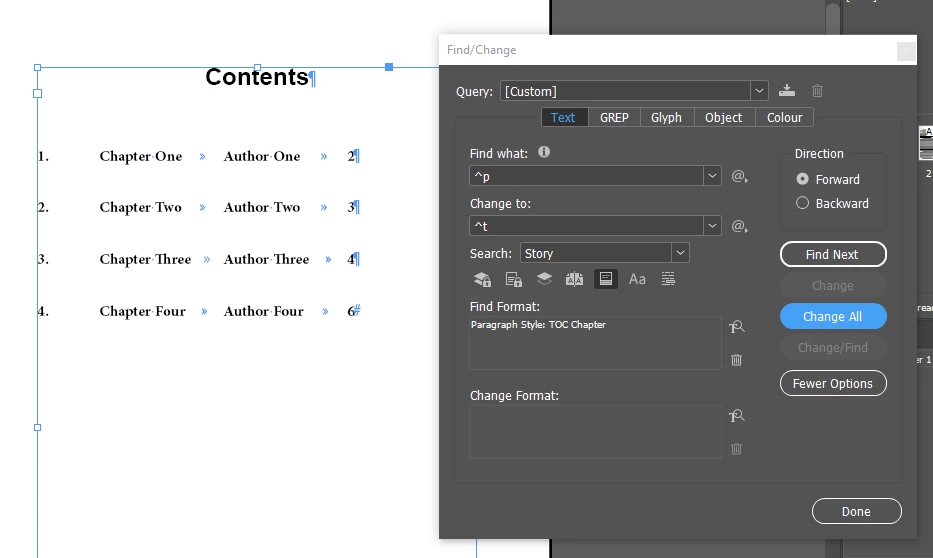Toggle Include Hidden Layers icon
The image size is (933, 558).
pos(544,279)
